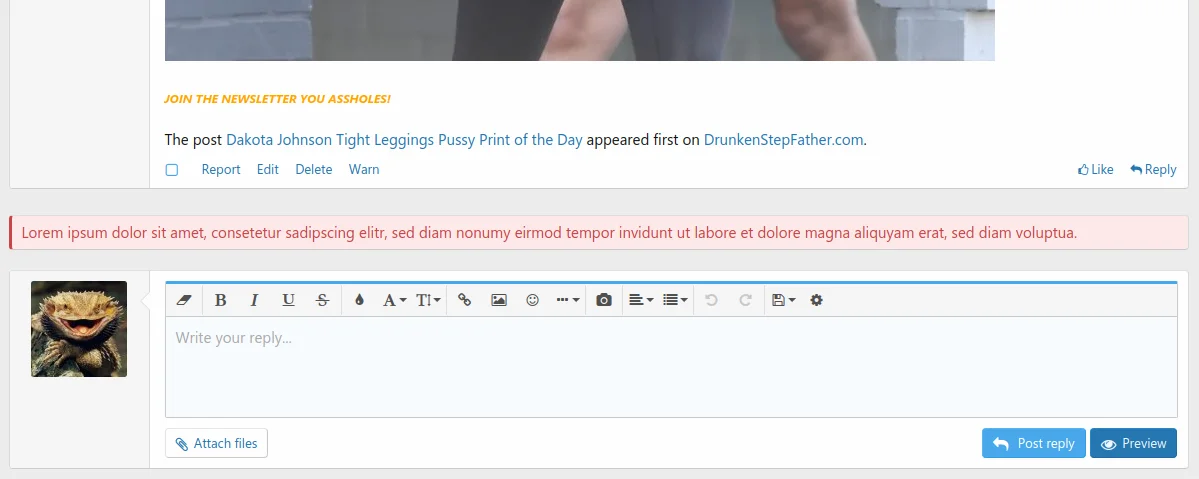Open the text alignment dropdown
The height and width of the screenshot is (479, 1199).
pyautogui.click(x=640, y=300)
